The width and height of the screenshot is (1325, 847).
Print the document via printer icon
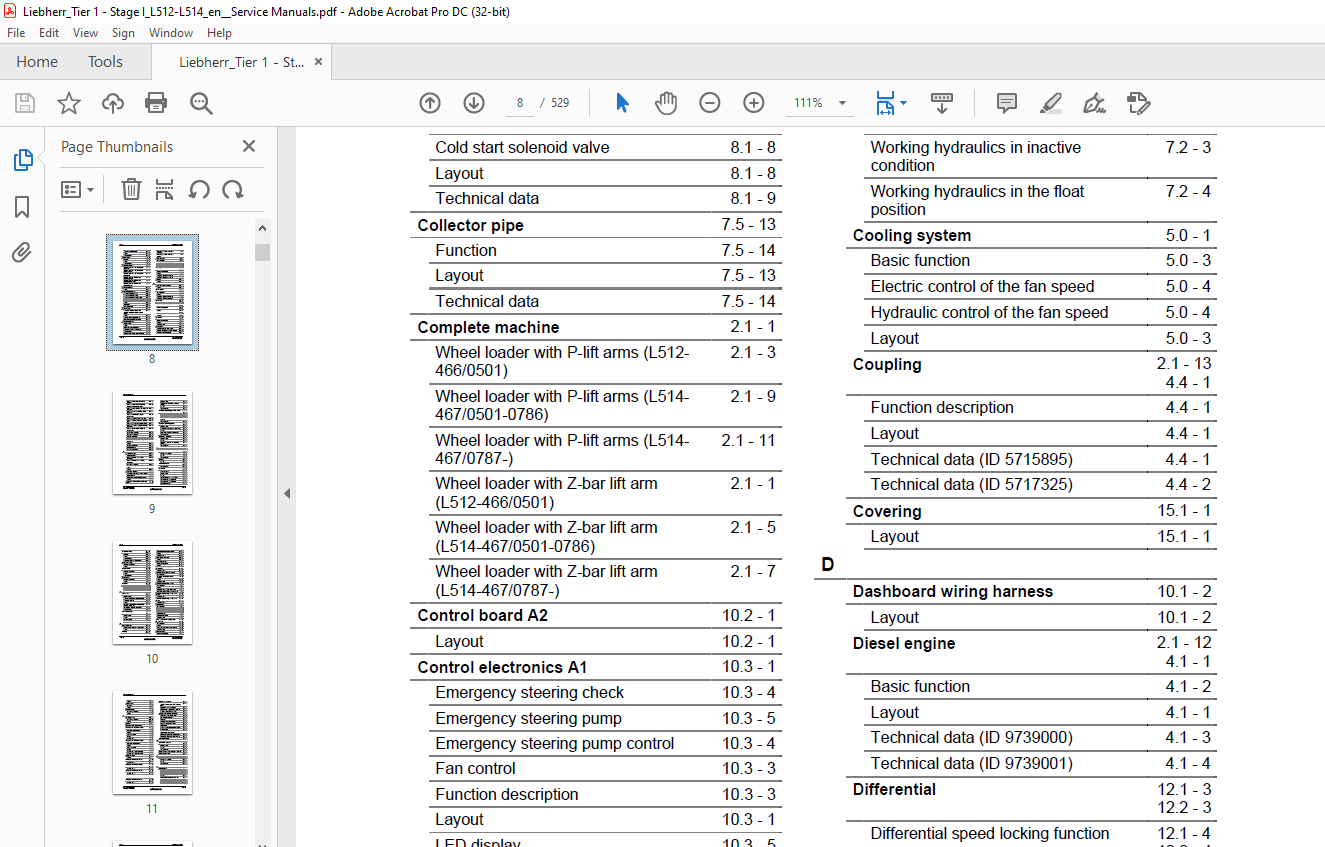[156, 103]
